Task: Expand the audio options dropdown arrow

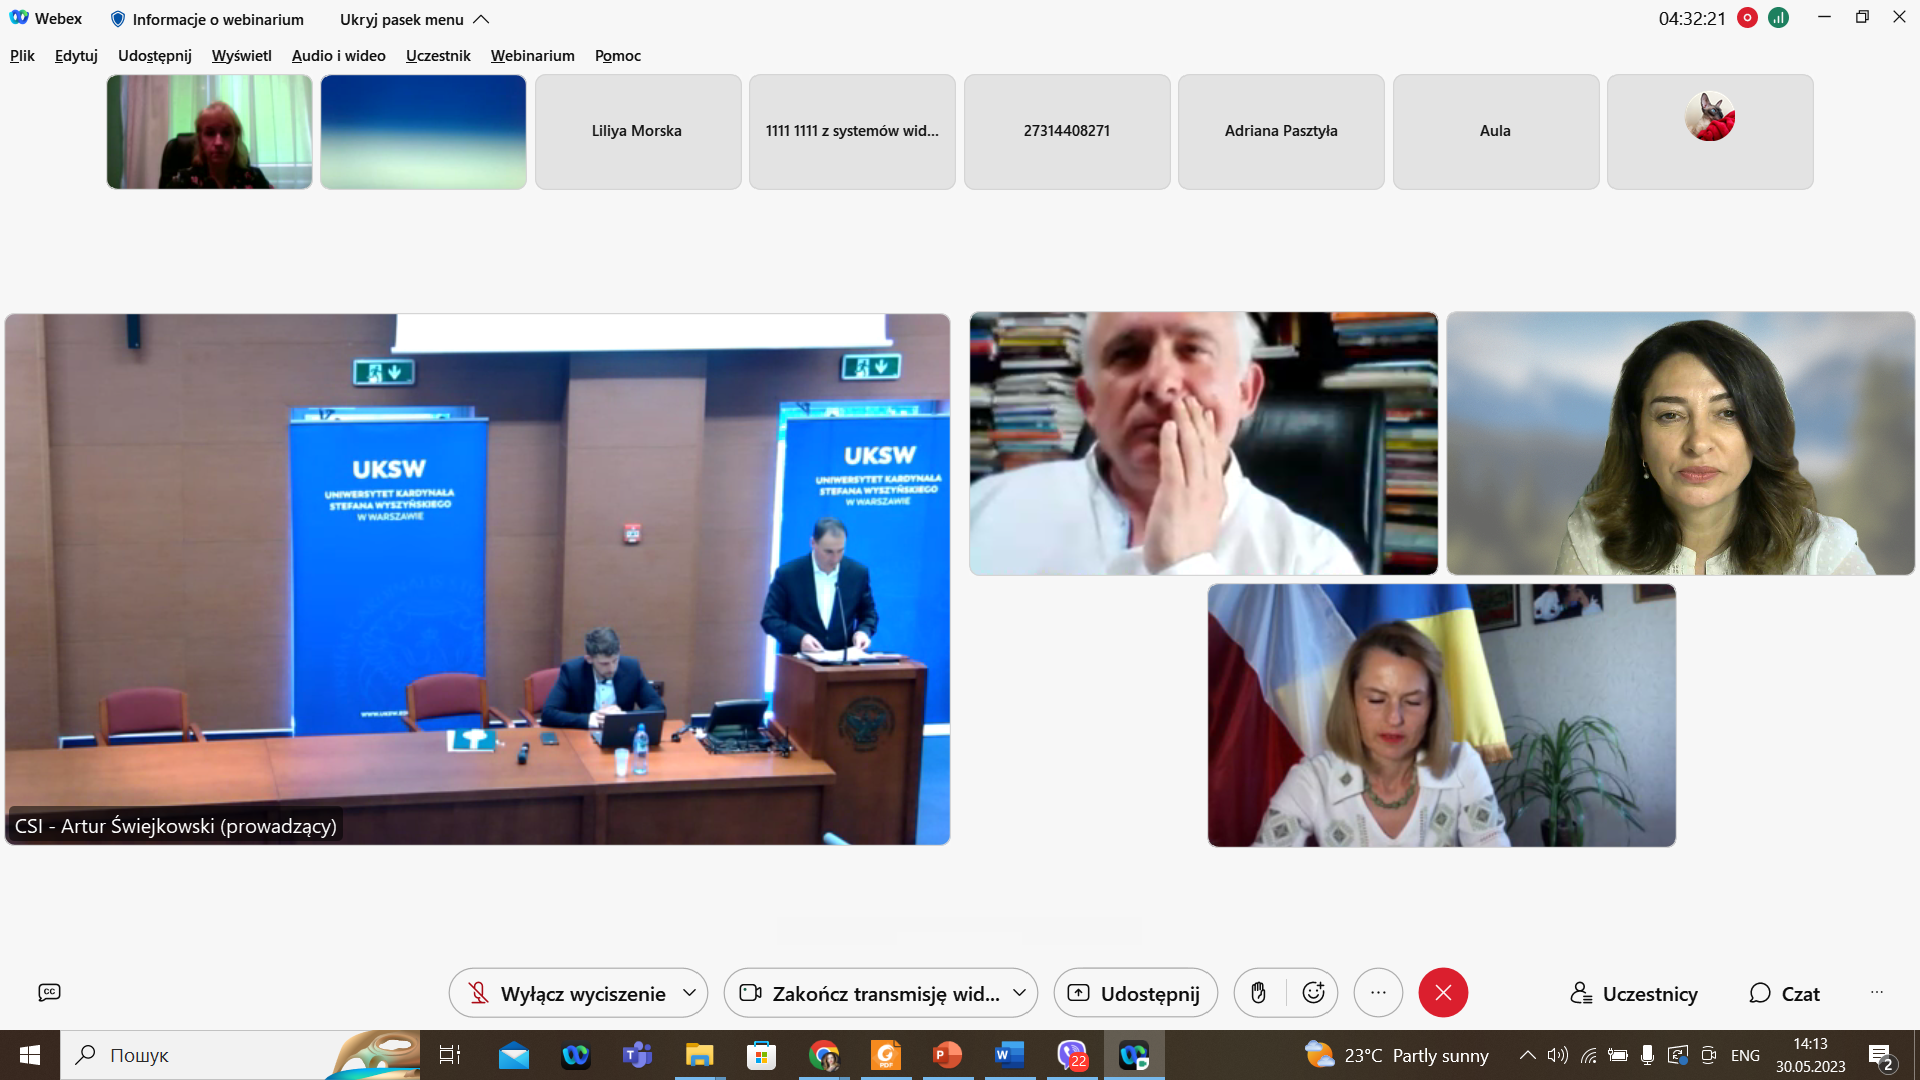Action: pos(689,993)
